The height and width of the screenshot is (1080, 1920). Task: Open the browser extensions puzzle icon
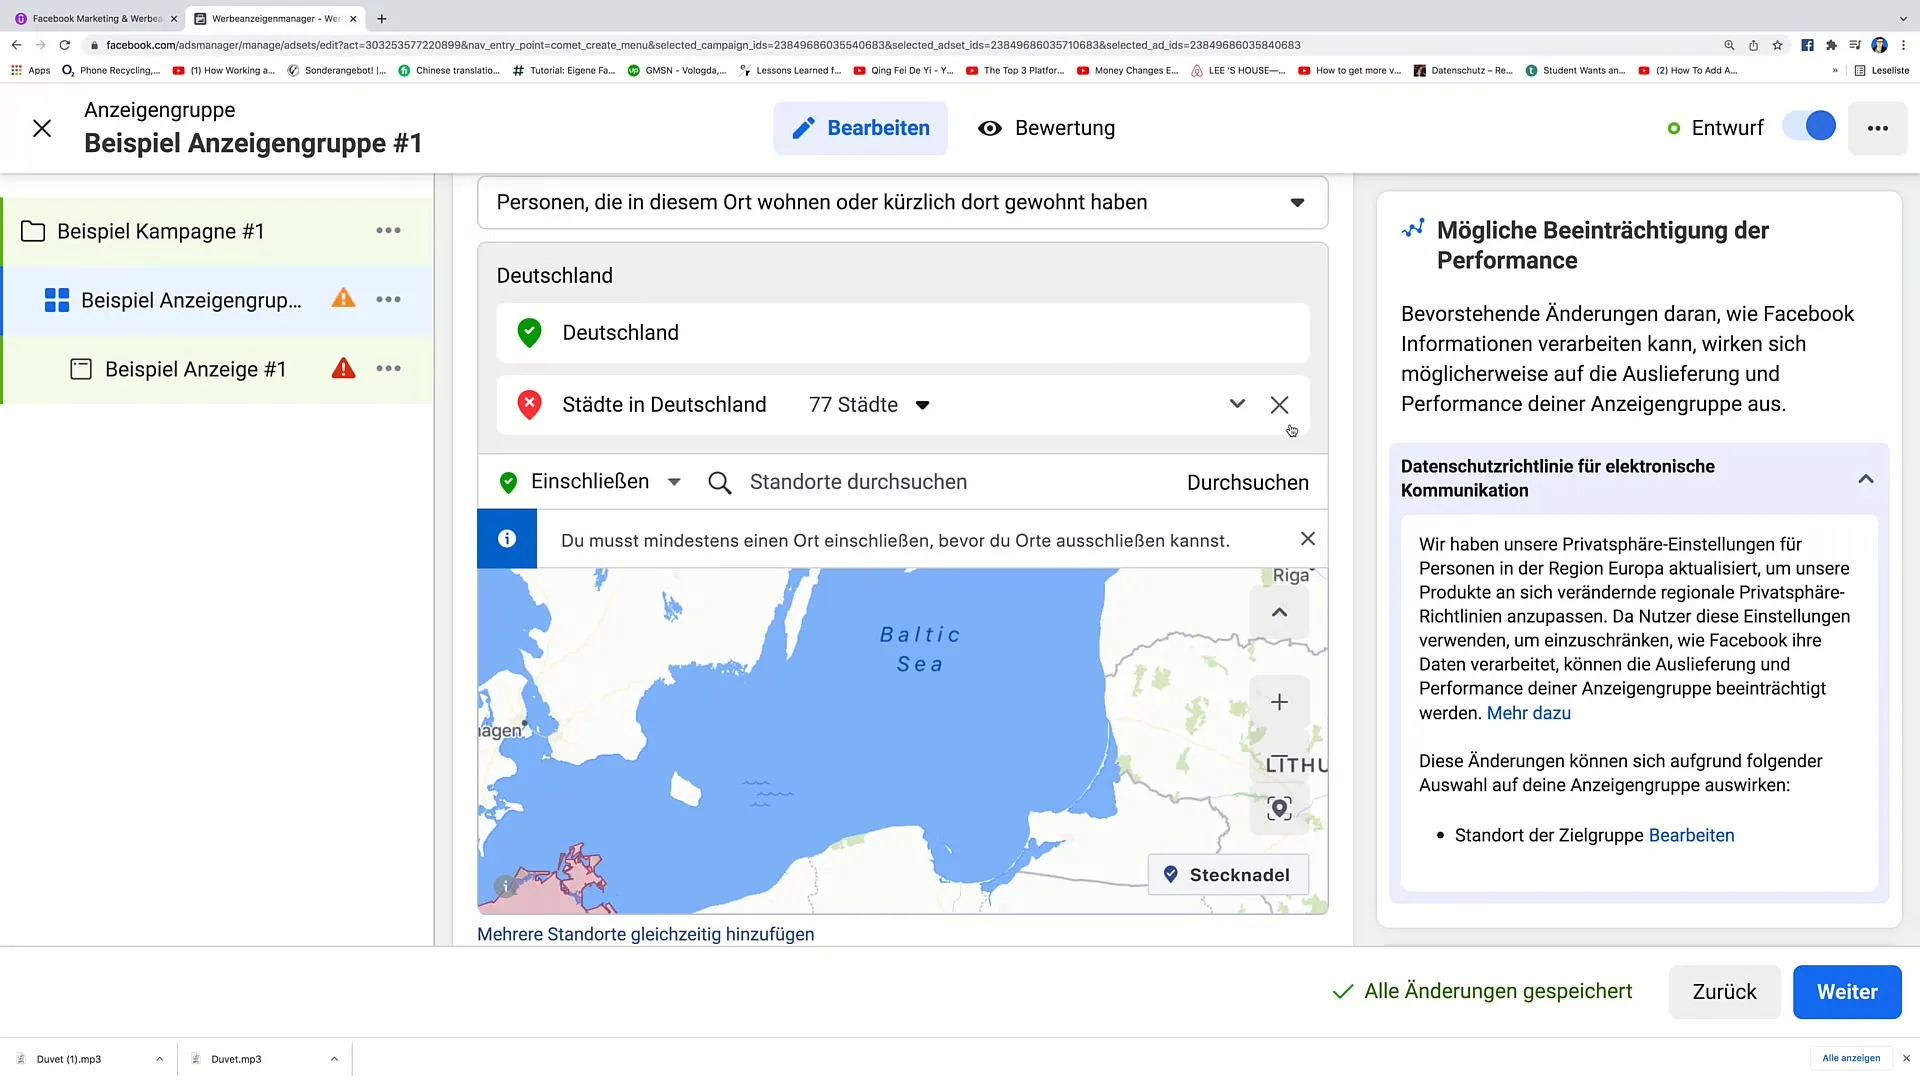tap(1831, 45)
